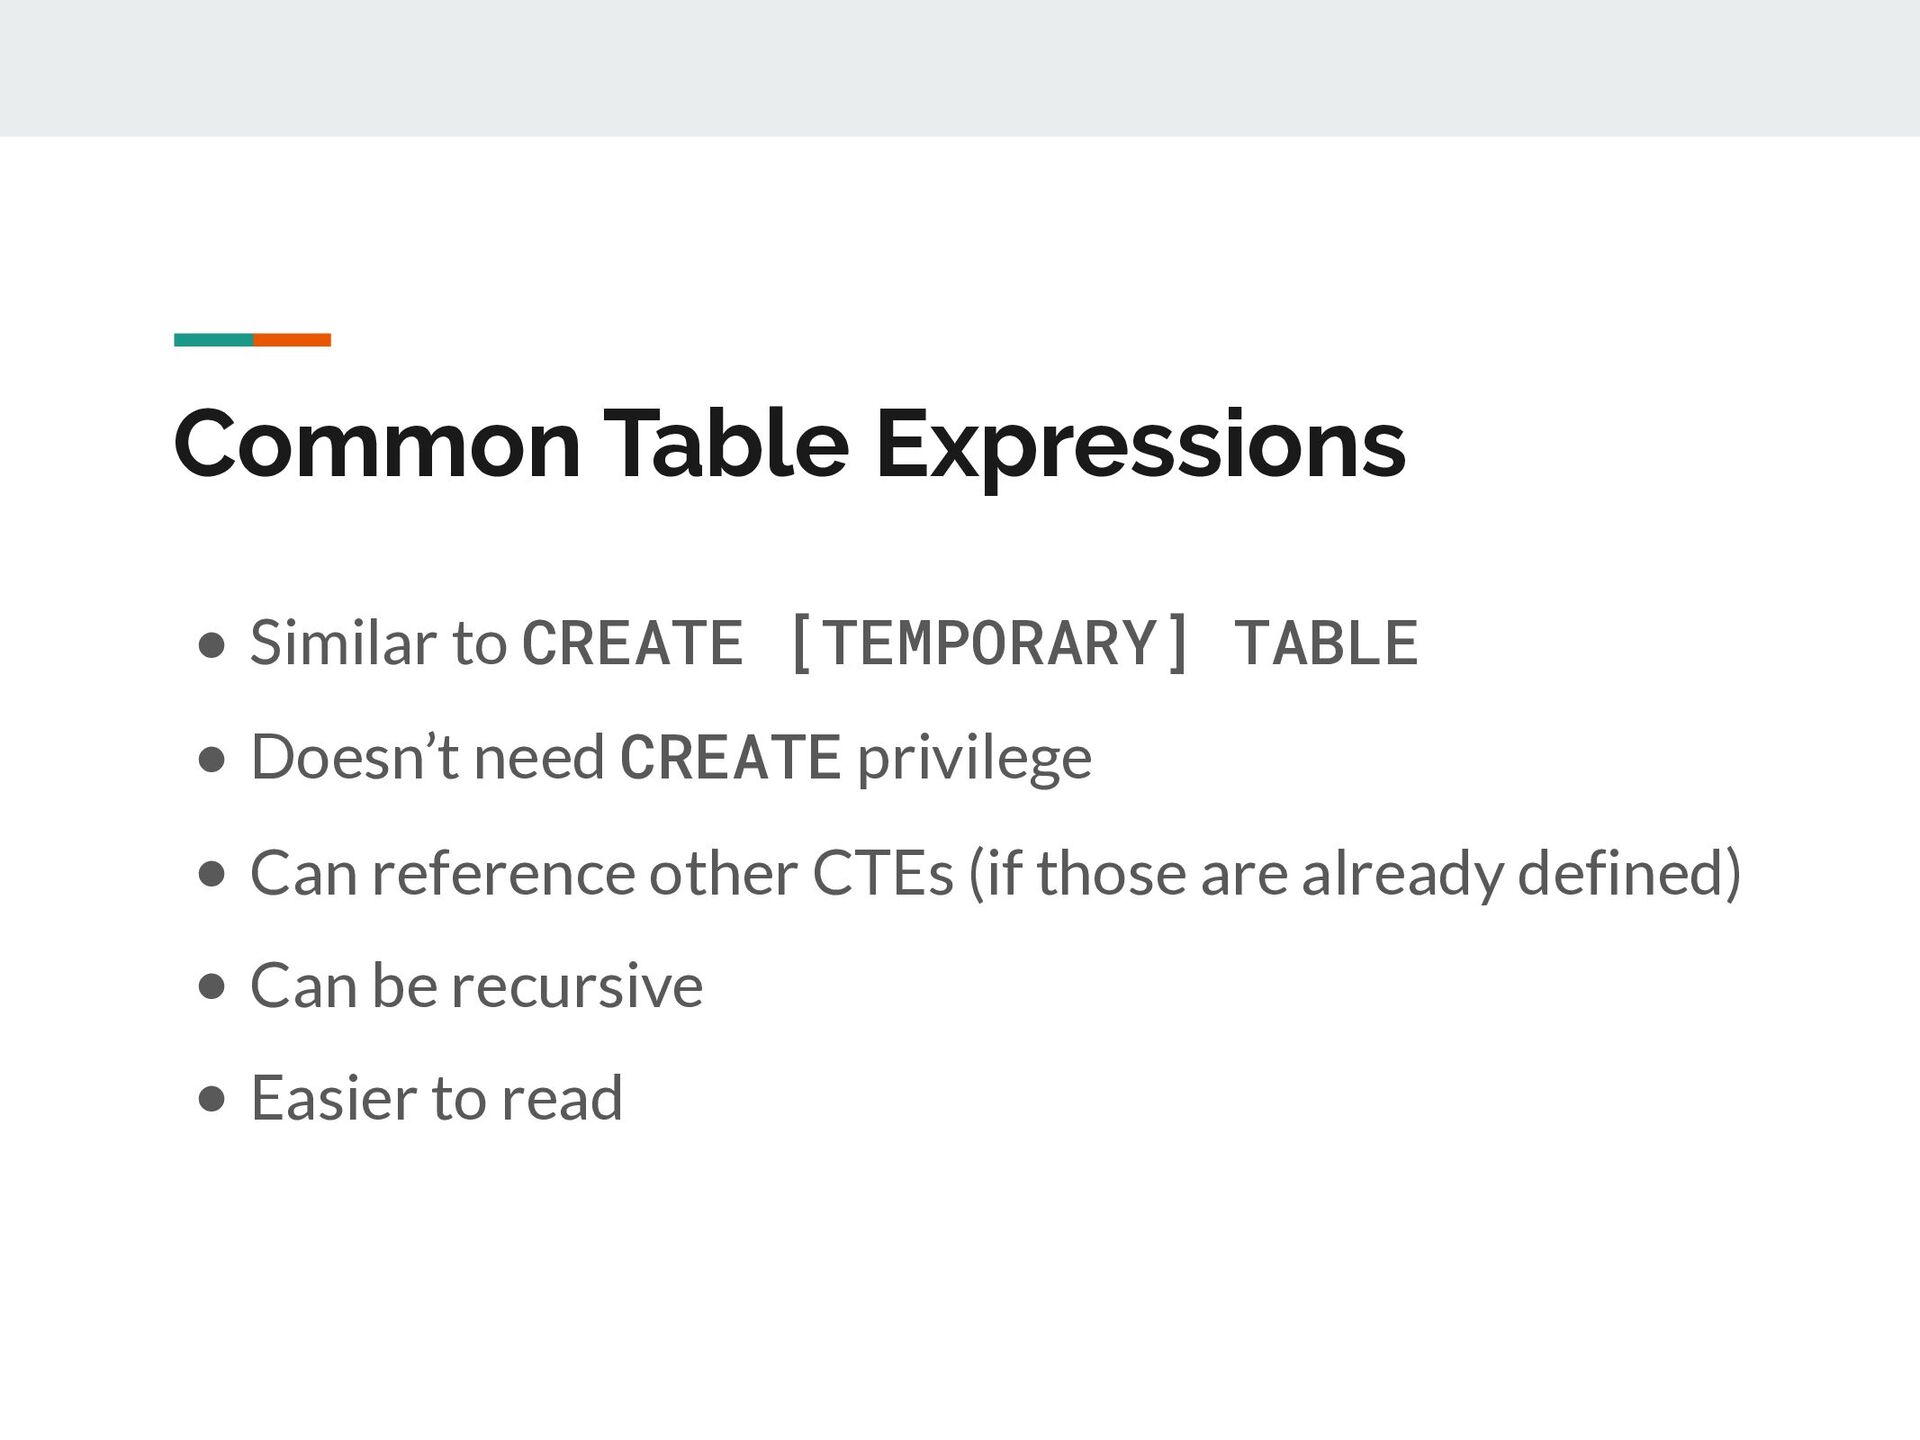1920x1440 pixels.
Task: Click the TABLE code keyword in first bullet
Action: [x=1326, y=642]
